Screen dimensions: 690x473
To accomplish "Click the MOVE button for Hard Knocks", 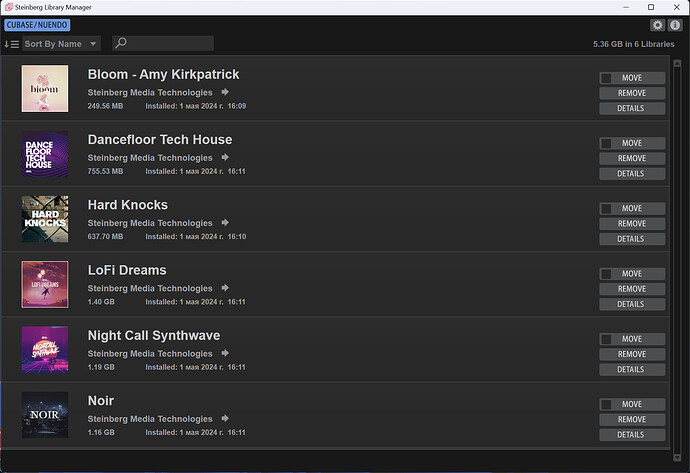I will click(632, 209).
